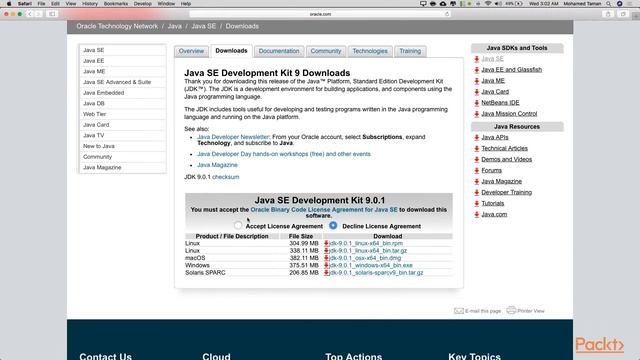This screenshot has height=360, width=640.
Task: Click the Java SE breadcrumb link
Action: point(204,26)
